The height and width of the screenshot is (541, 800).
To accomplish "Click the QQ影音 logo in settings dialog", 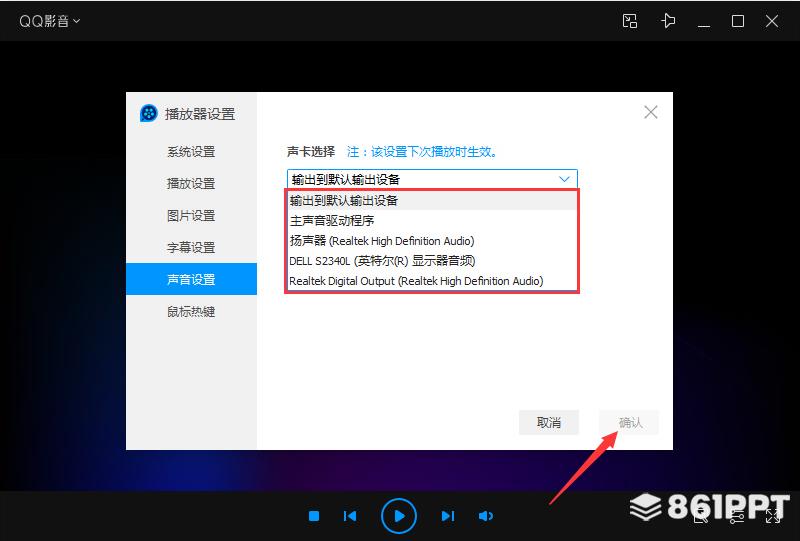I will click(148, 113).
